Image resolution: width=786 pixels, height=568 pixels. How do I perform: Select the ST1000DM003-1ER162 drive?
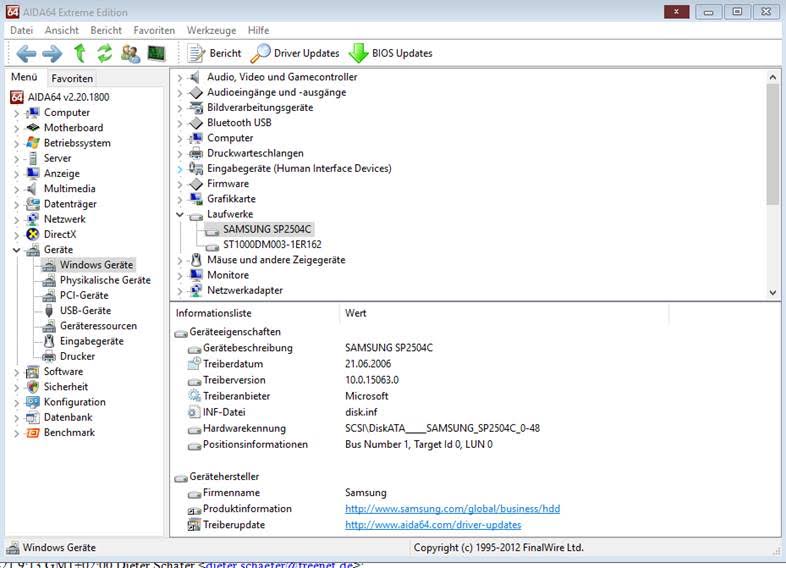pyautogui.click(x=272, y=245)
